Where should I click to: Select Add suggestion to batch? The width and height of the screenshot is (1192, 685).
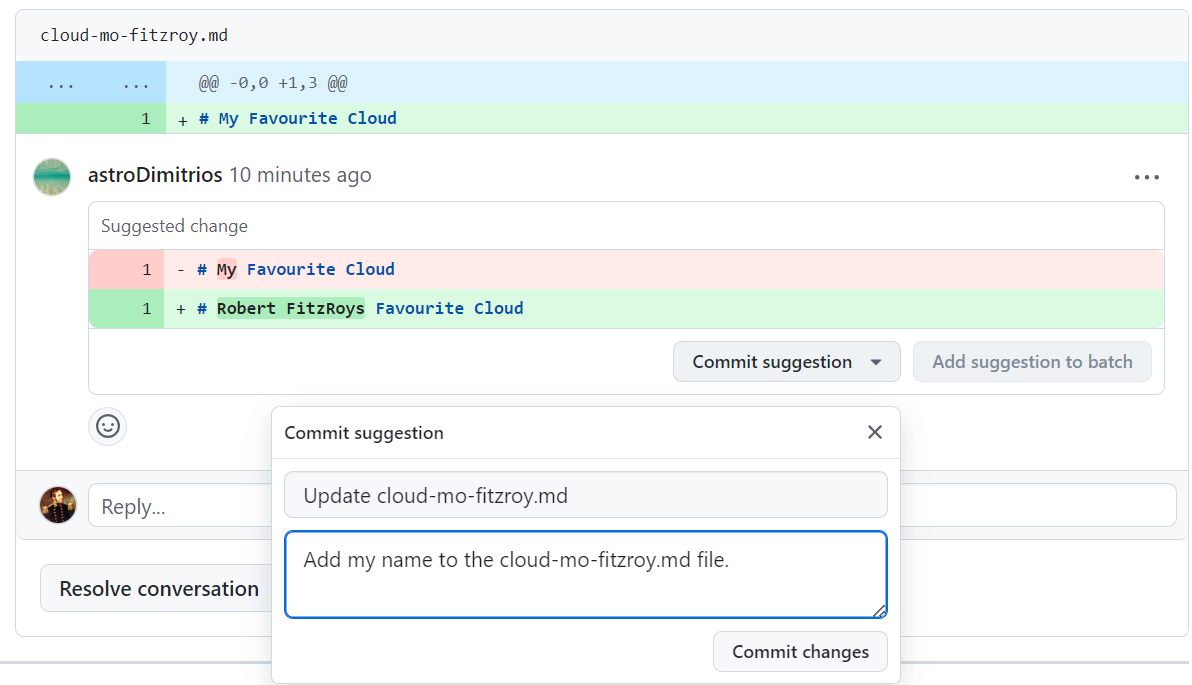[1032, 361]
